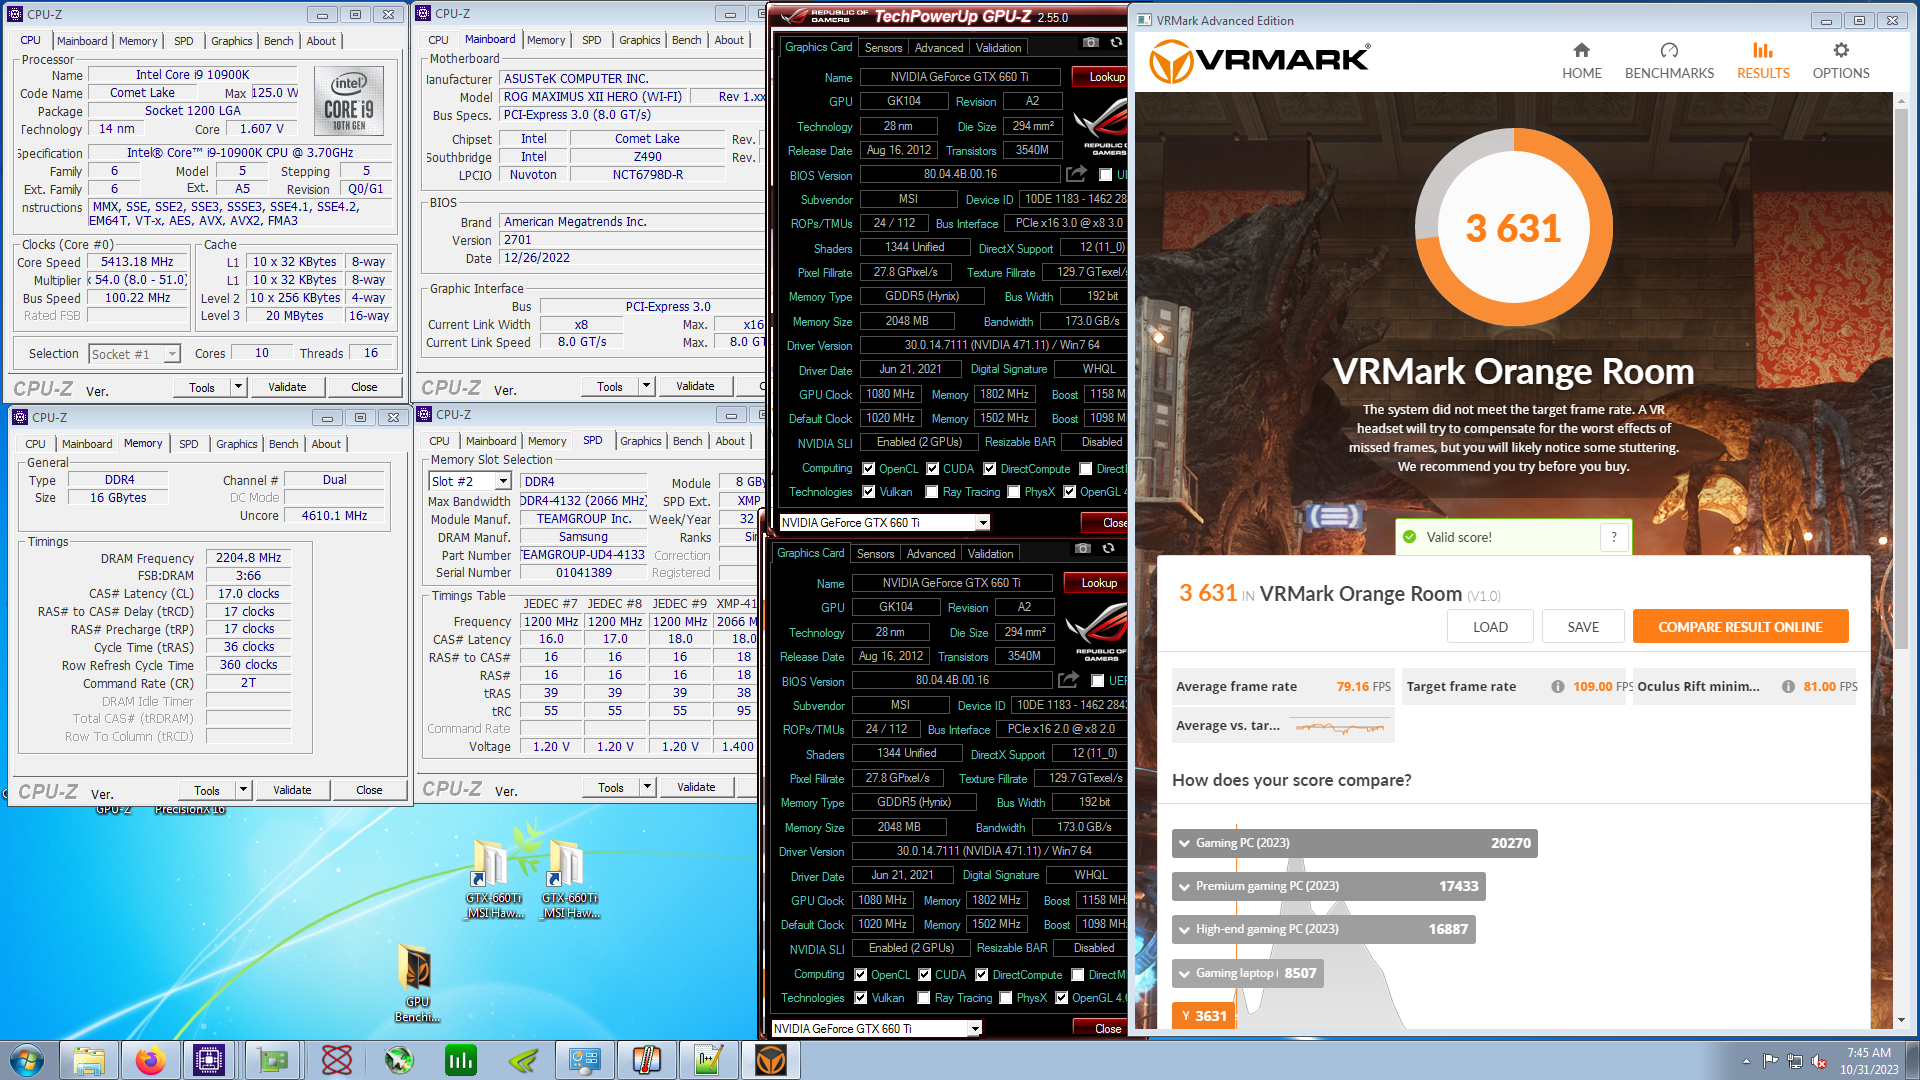Viewport: 1920px width, 1080px height.
Task: Open Tools dropdown arrow in CPU-Z CPU window
Action: coord(238,387)
